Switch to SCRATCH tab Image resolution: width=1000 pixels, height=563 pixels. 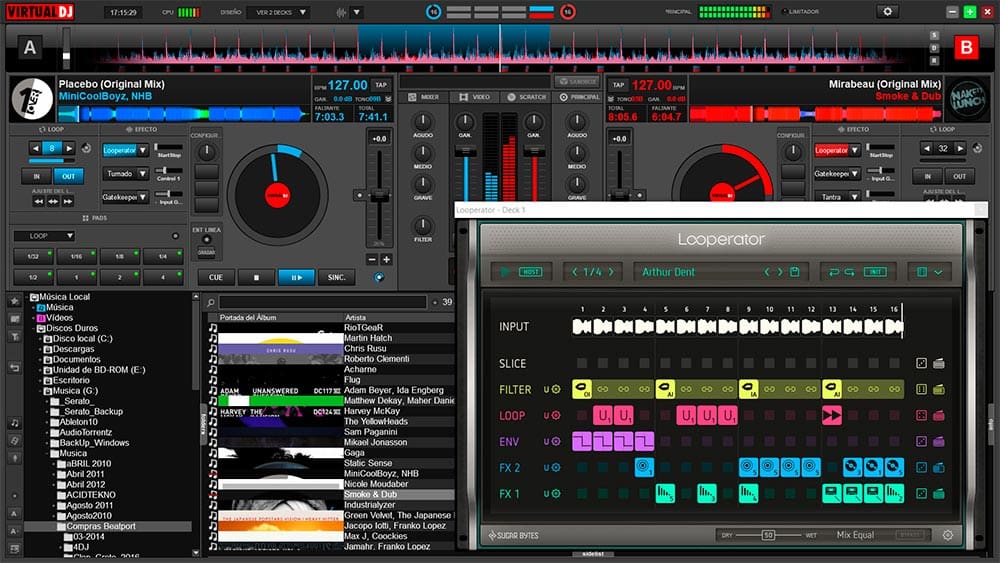point(527,97)
